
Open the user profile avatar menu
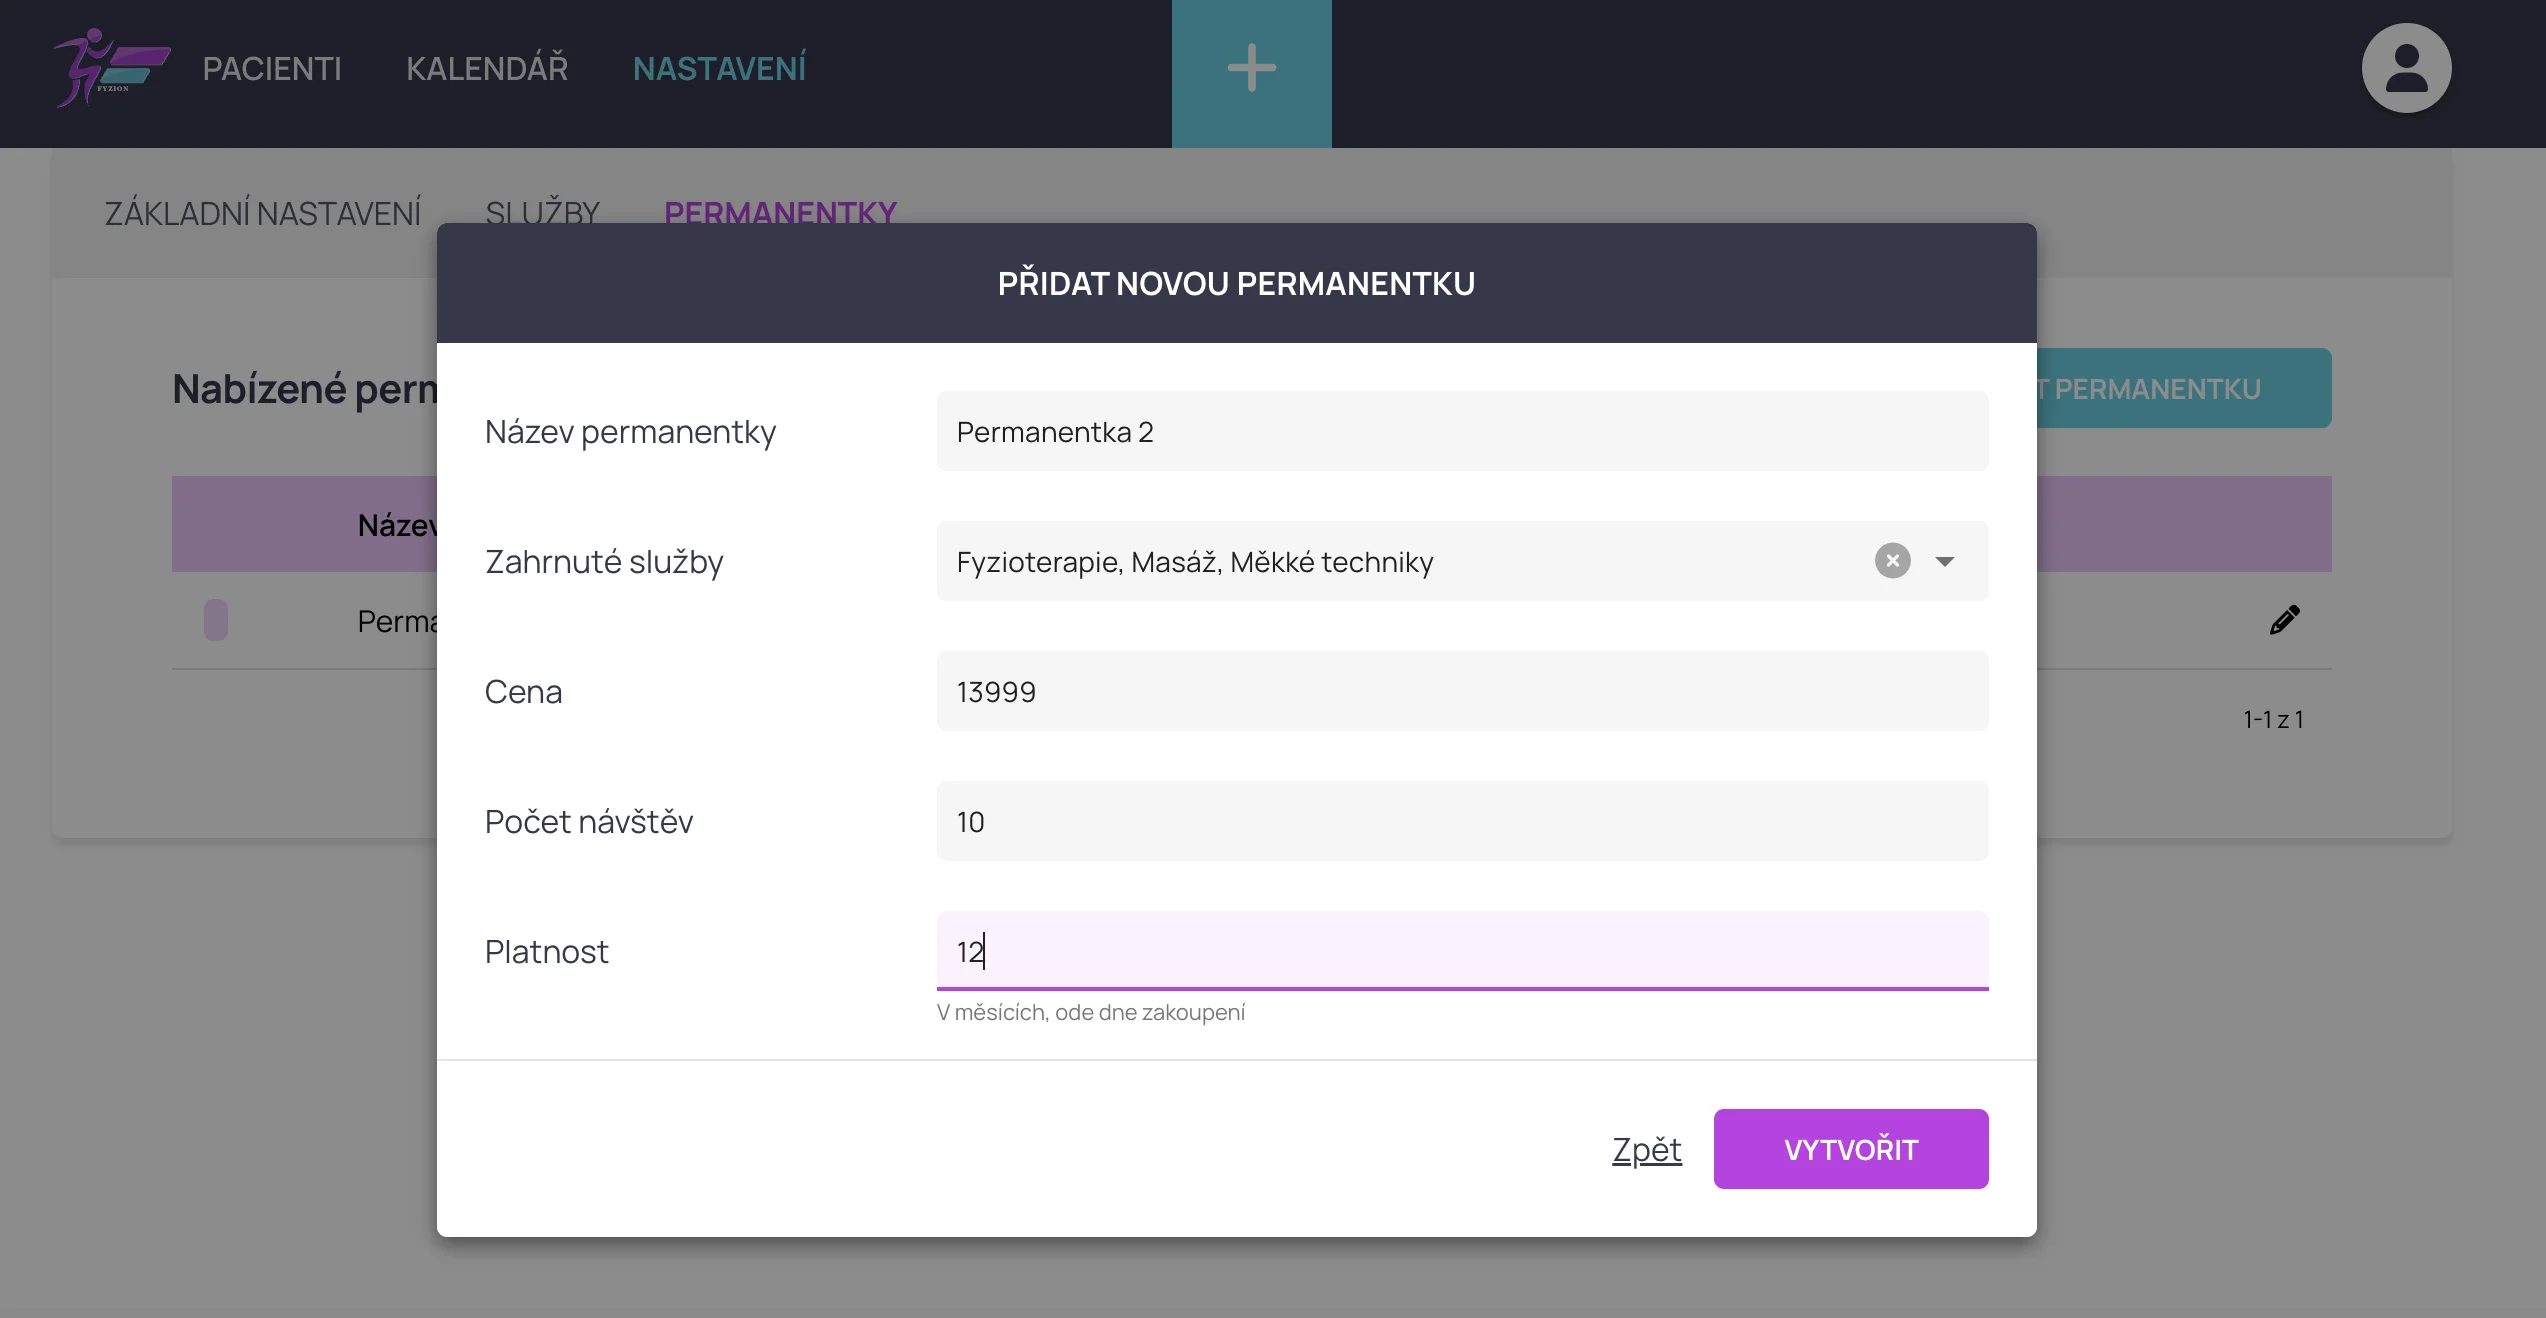[2405, 68]
